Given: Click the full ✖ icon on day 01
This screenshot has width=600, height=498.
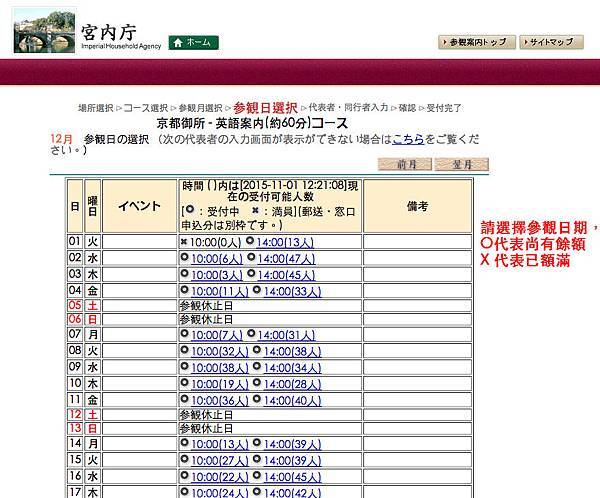Looking at the screenshot, I should (184, 242).
